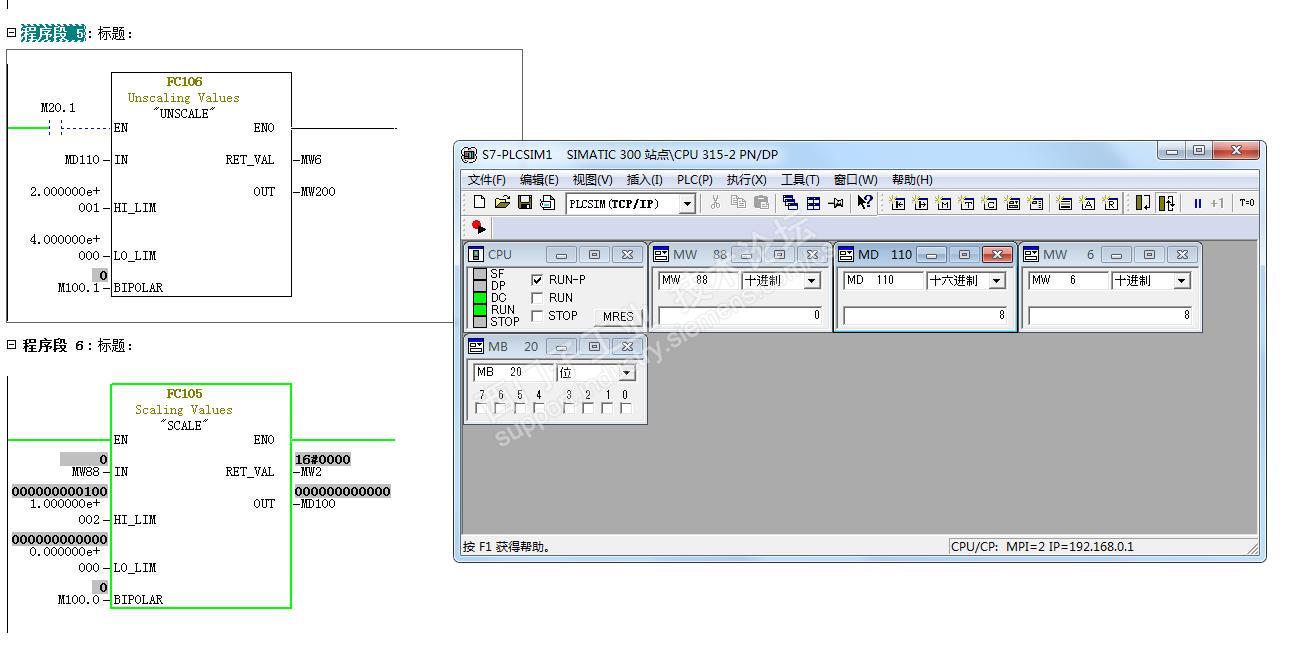Click the Always On Top pin icon
Viewport: 1310px width, 655px height.
coord(836,203)
